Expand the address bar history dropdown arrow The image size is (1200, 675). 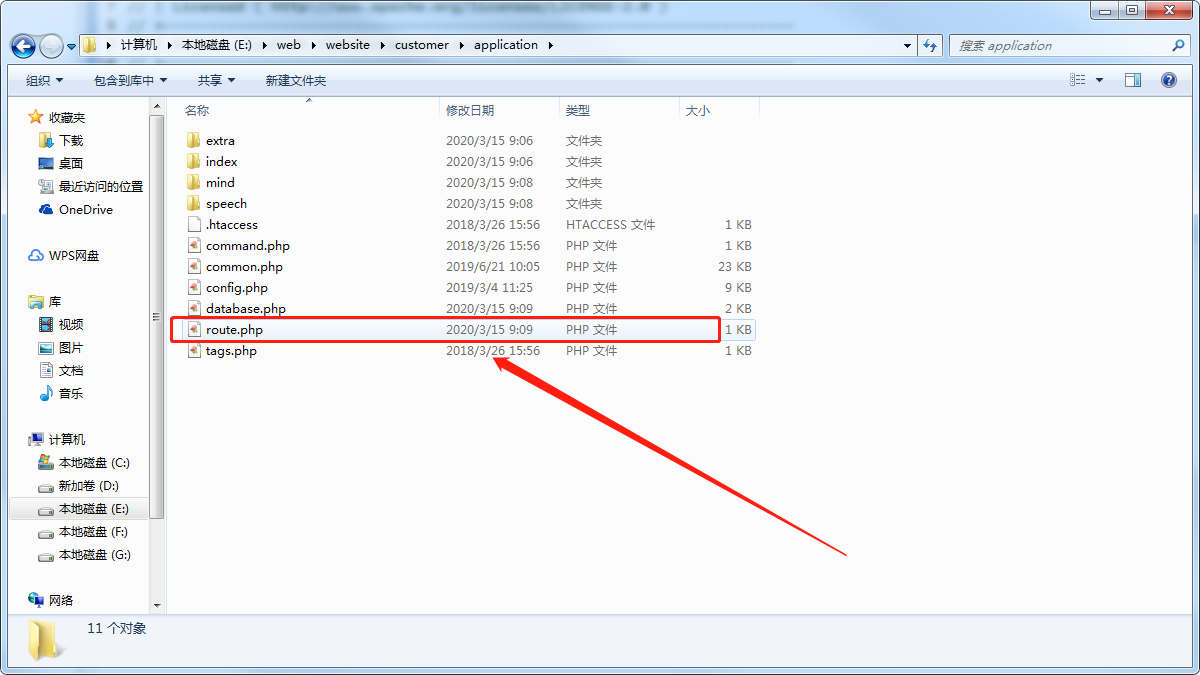(907, 46)
